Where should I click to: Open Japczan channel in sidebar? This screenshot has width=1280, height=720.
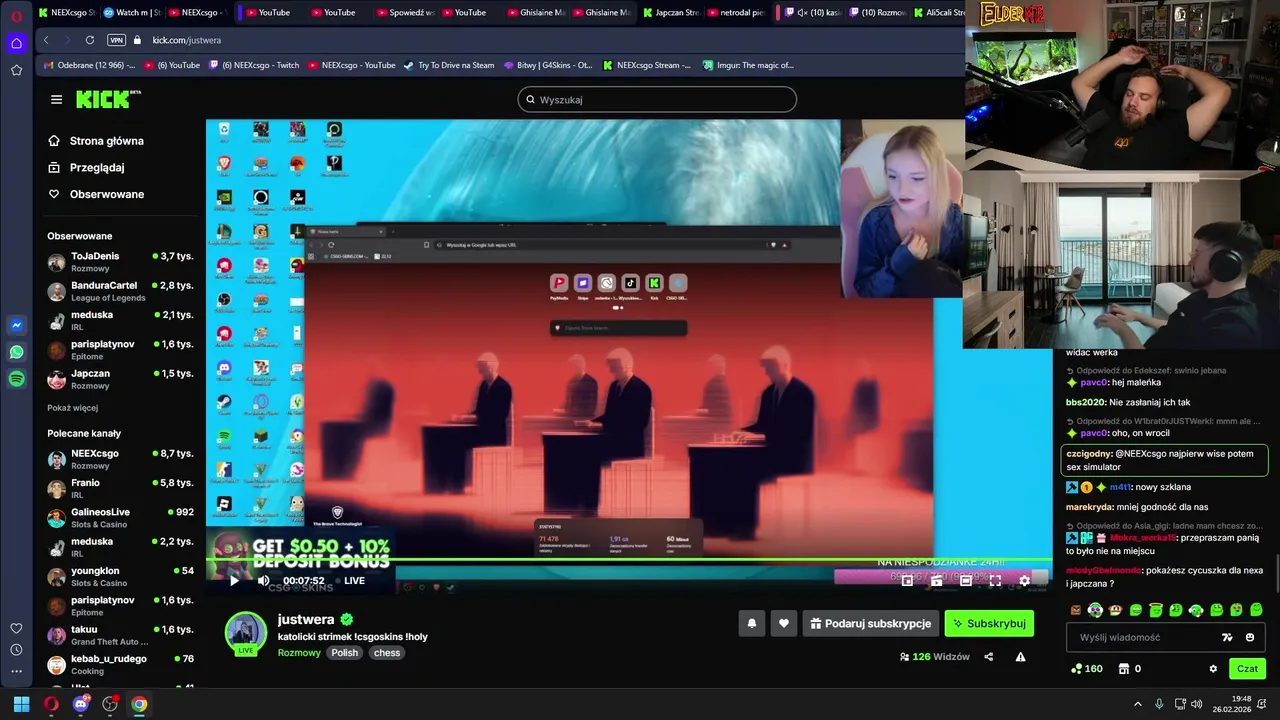[x=120, y=379]
